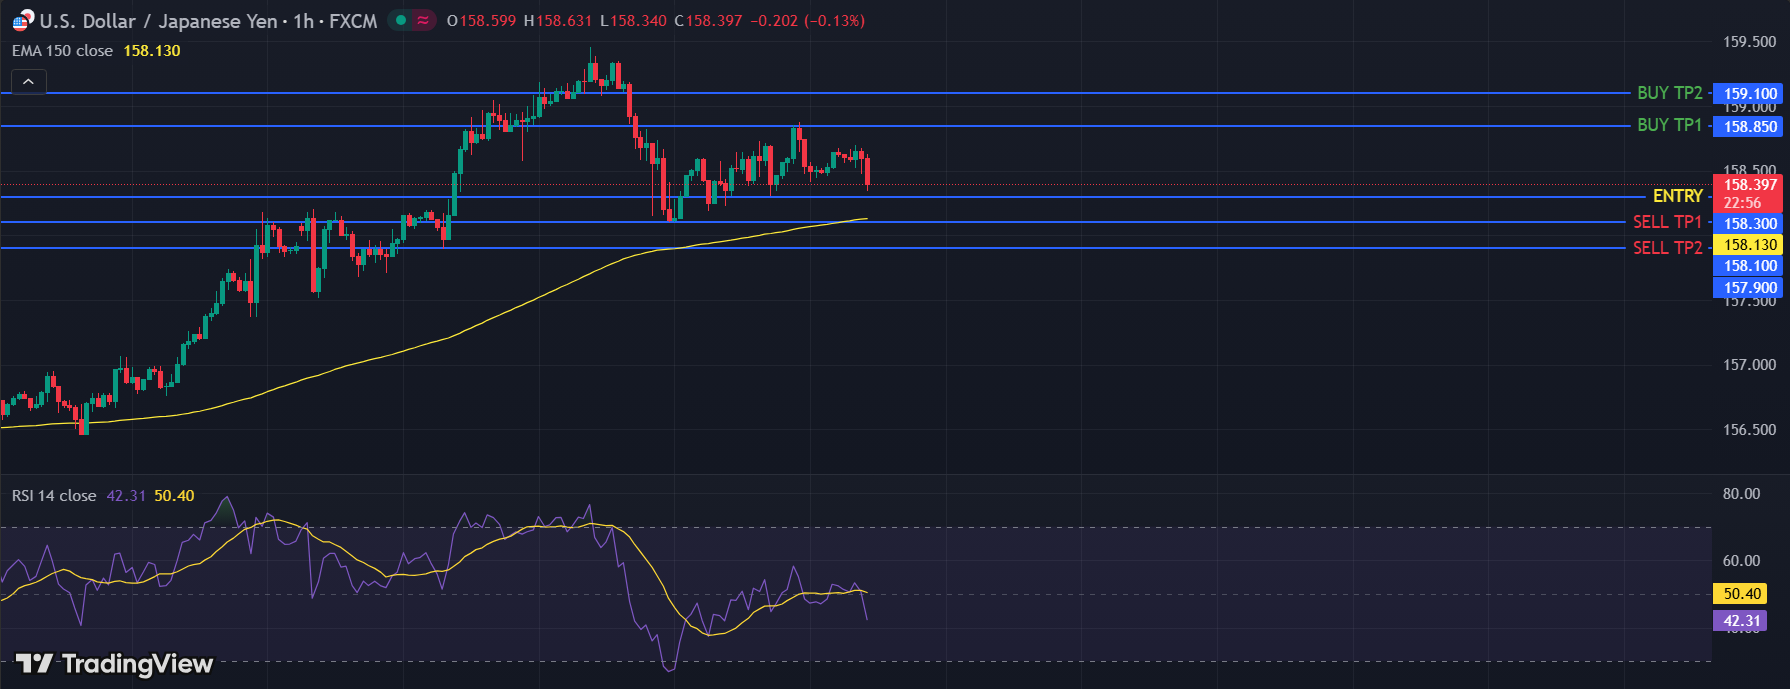Select the BUY TP2 line label

(x=1669, y=93)
